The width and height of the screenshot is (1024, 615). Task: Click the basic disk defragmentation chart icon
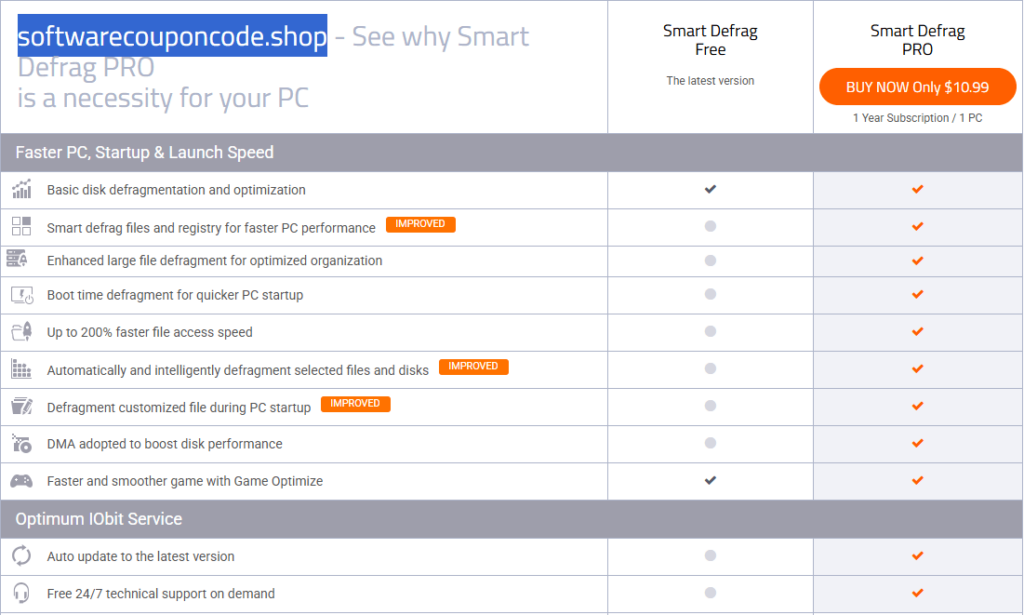coord(22,189)
